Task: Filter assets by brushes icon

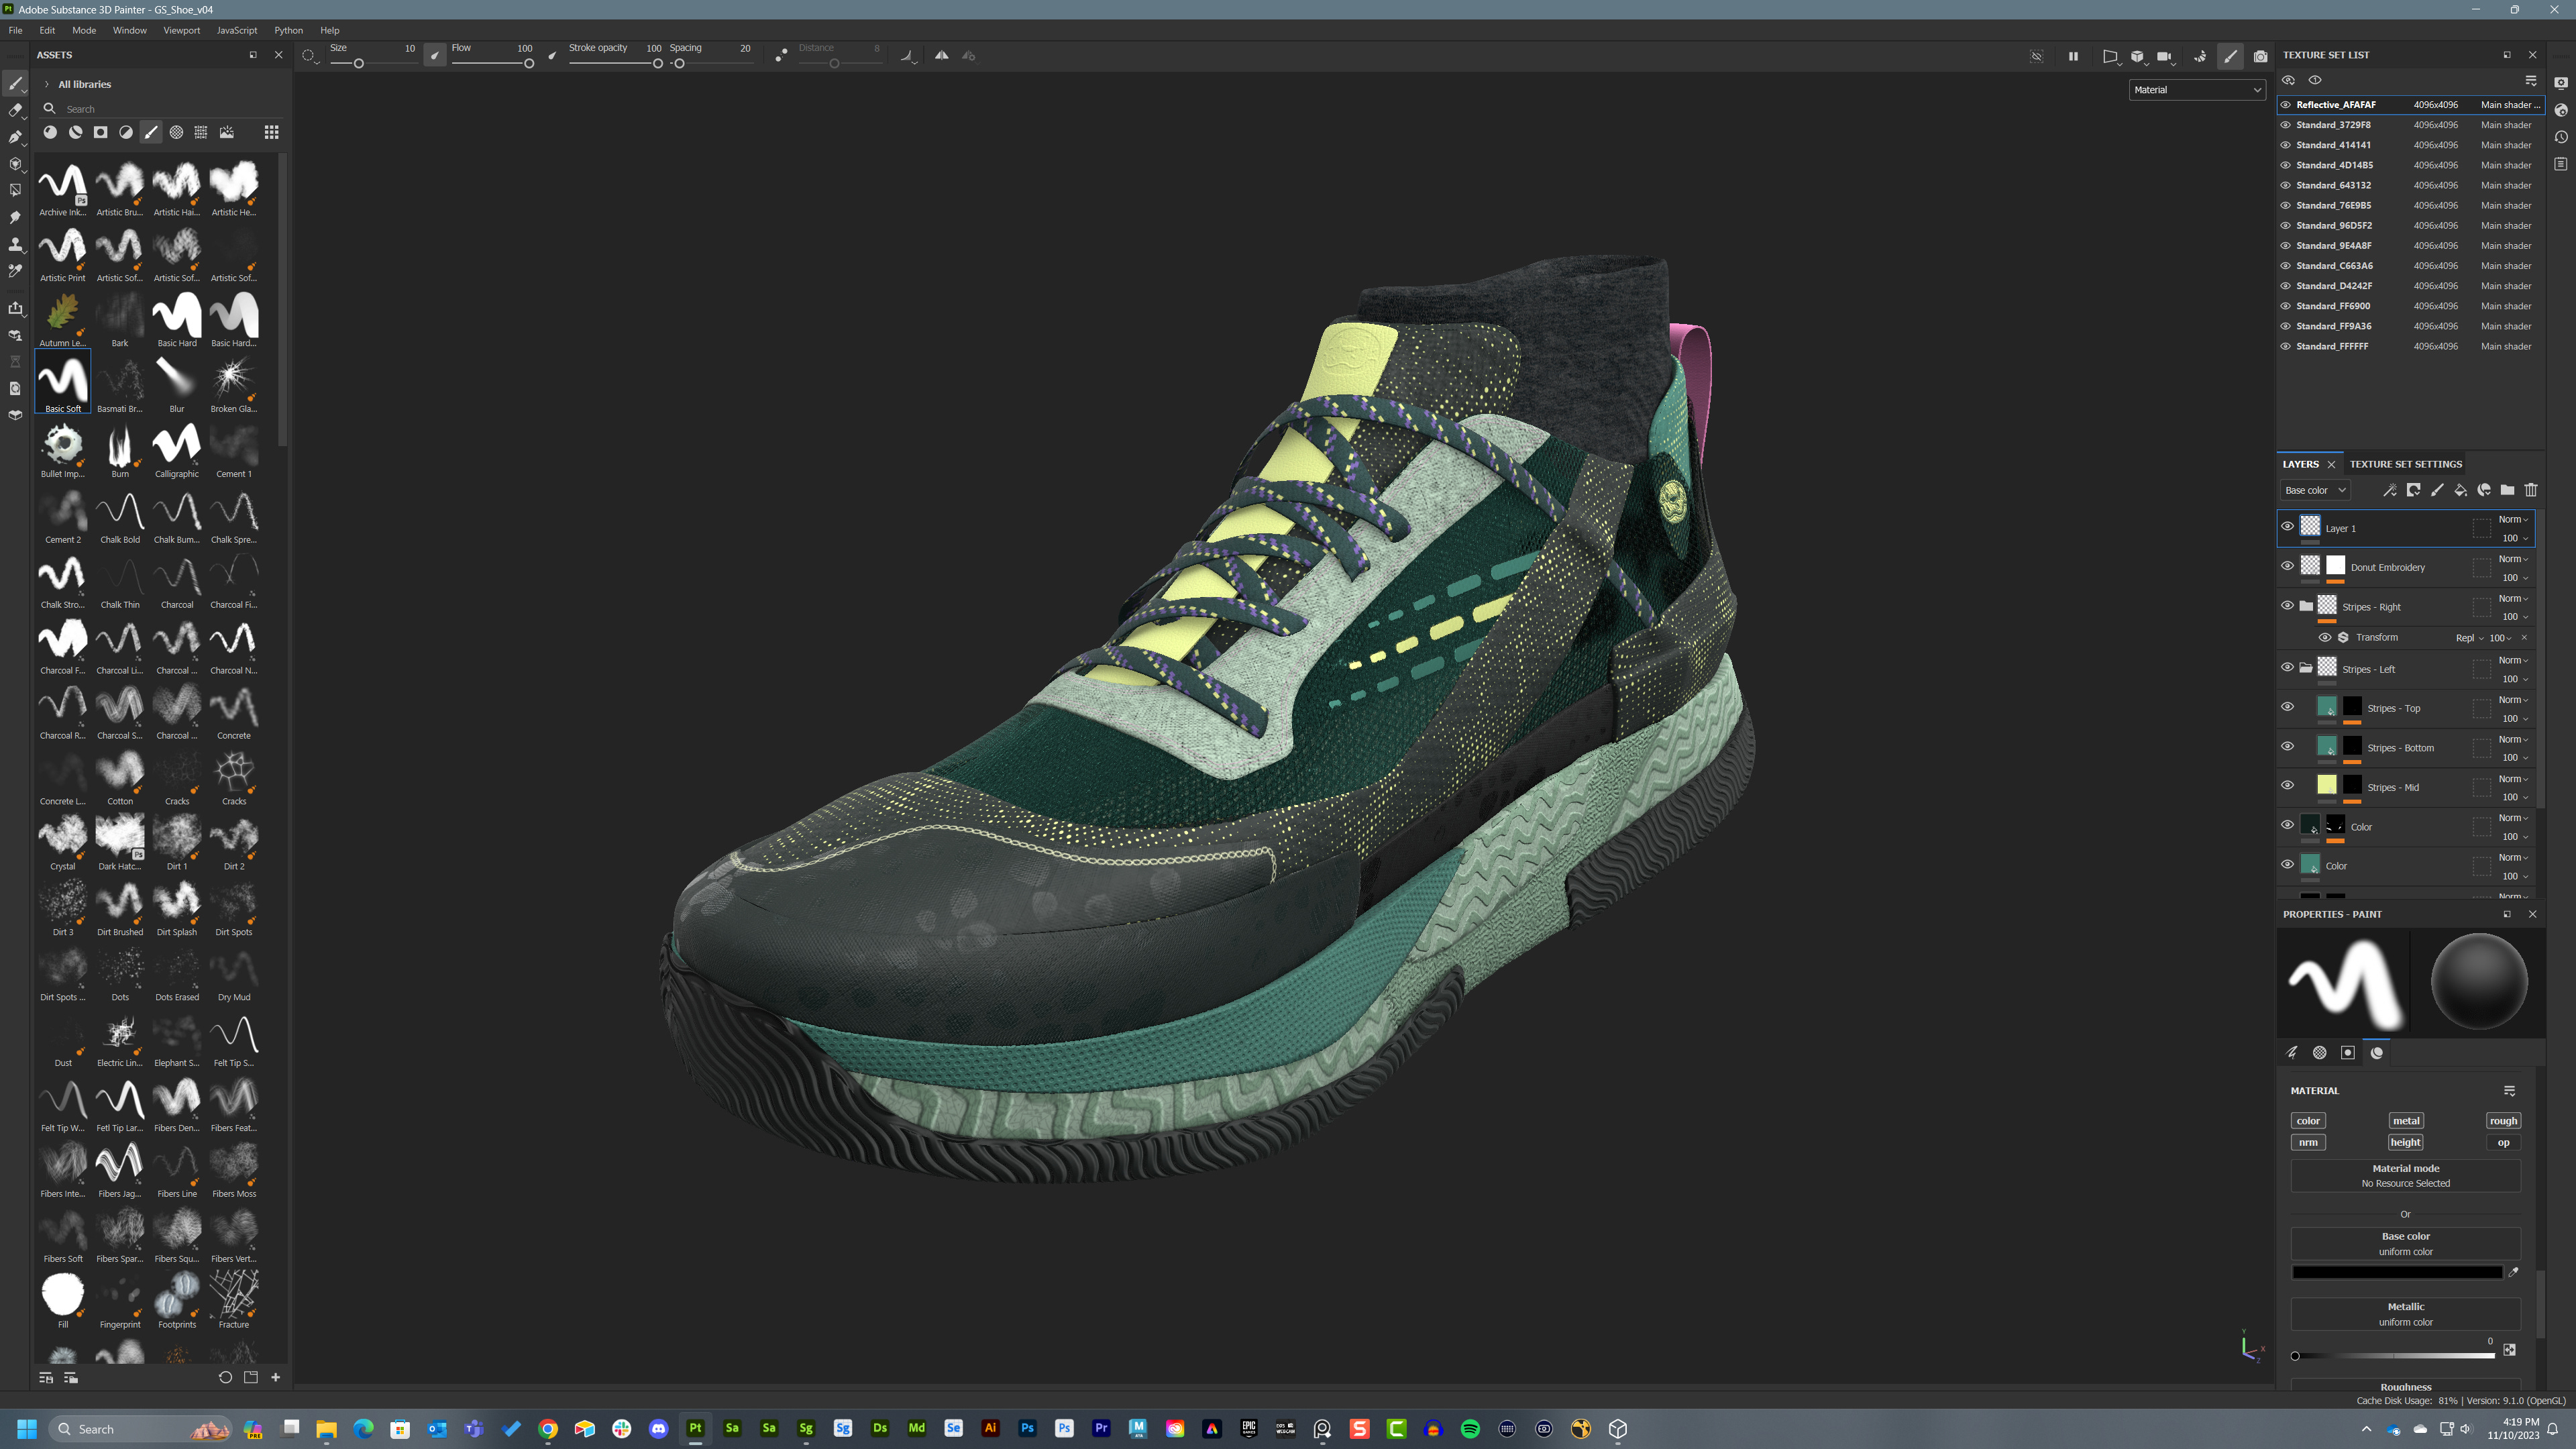Action: pos(151,132)
